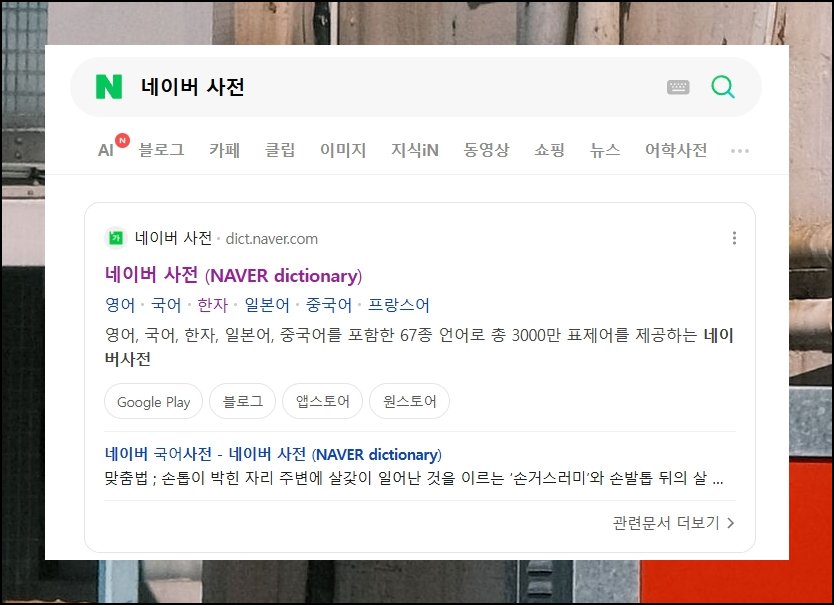834x605 pixels.
Task: Select the 동영상 tab
Action: [x=486, y=150]
